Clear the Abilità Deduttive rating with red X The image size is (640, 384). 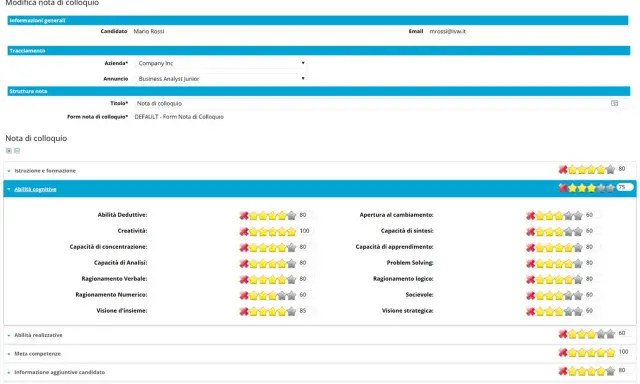(244, 215)
